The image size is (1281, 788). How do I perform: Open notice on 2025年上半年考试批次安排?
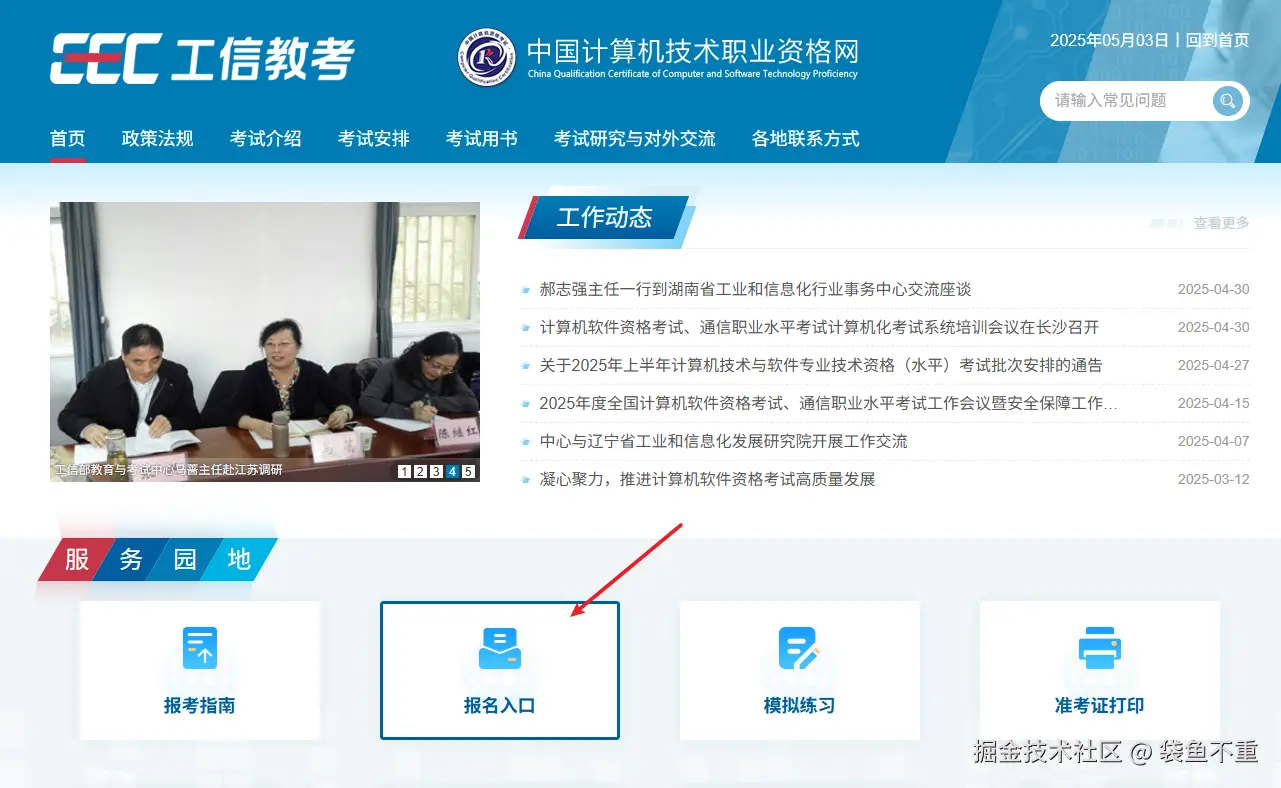(821, 365)
